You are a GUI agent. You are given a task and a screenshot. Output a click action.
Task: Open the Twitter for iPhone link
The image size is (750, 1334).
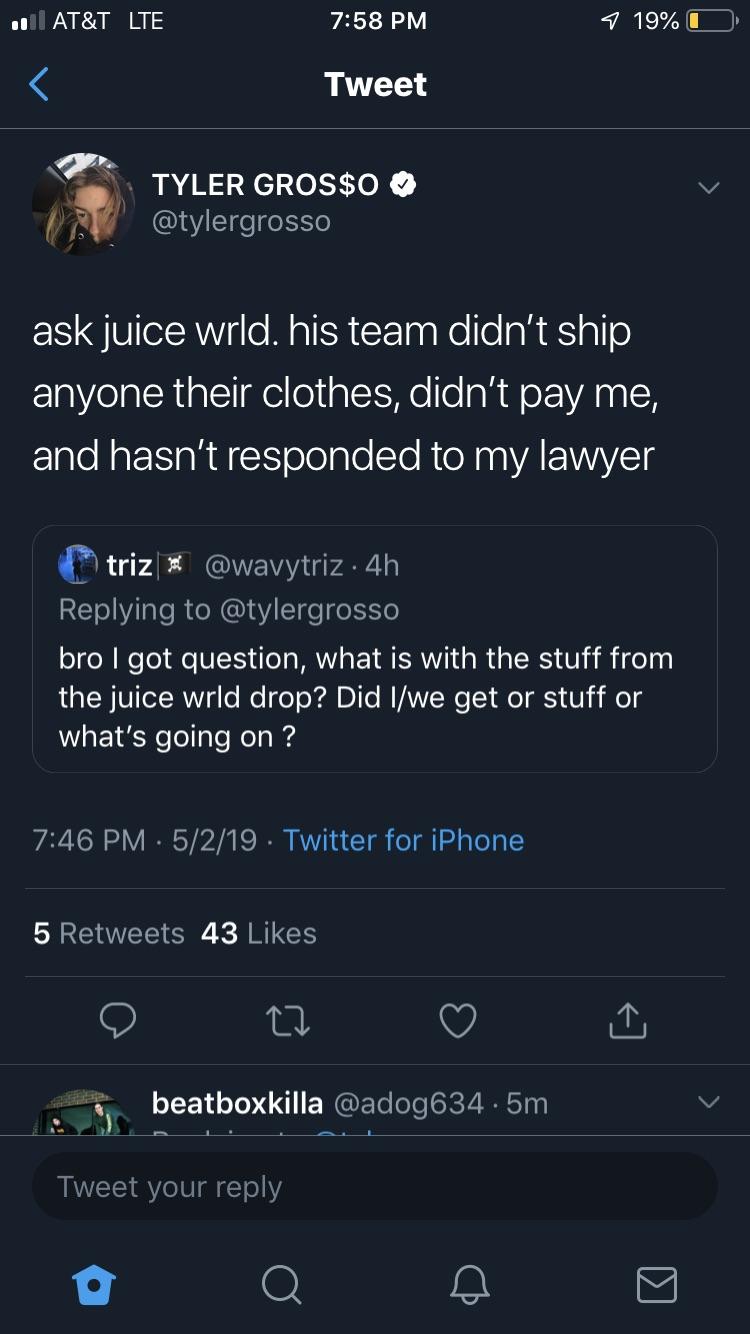tap(403, 840)
